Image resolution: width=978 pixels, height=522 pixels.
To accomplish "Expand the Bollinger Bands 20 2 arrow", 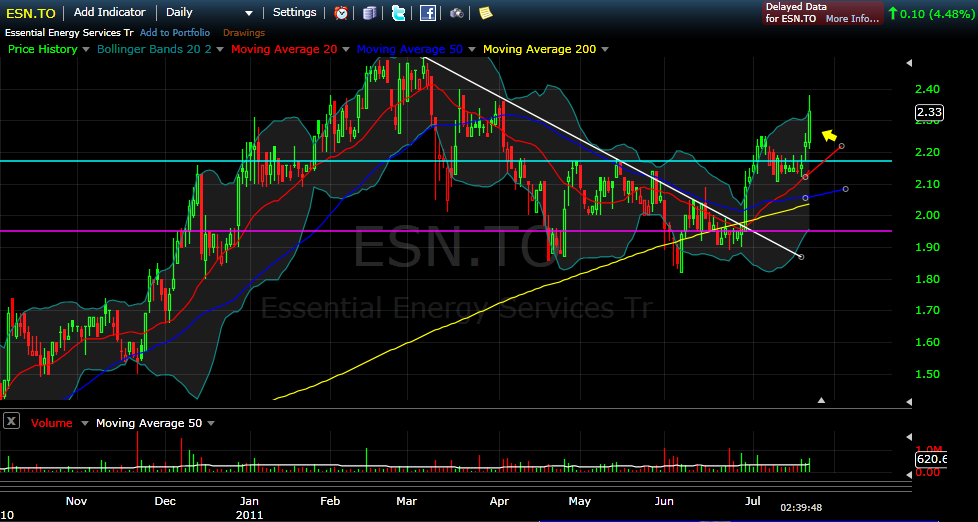I will click(222, 49).
